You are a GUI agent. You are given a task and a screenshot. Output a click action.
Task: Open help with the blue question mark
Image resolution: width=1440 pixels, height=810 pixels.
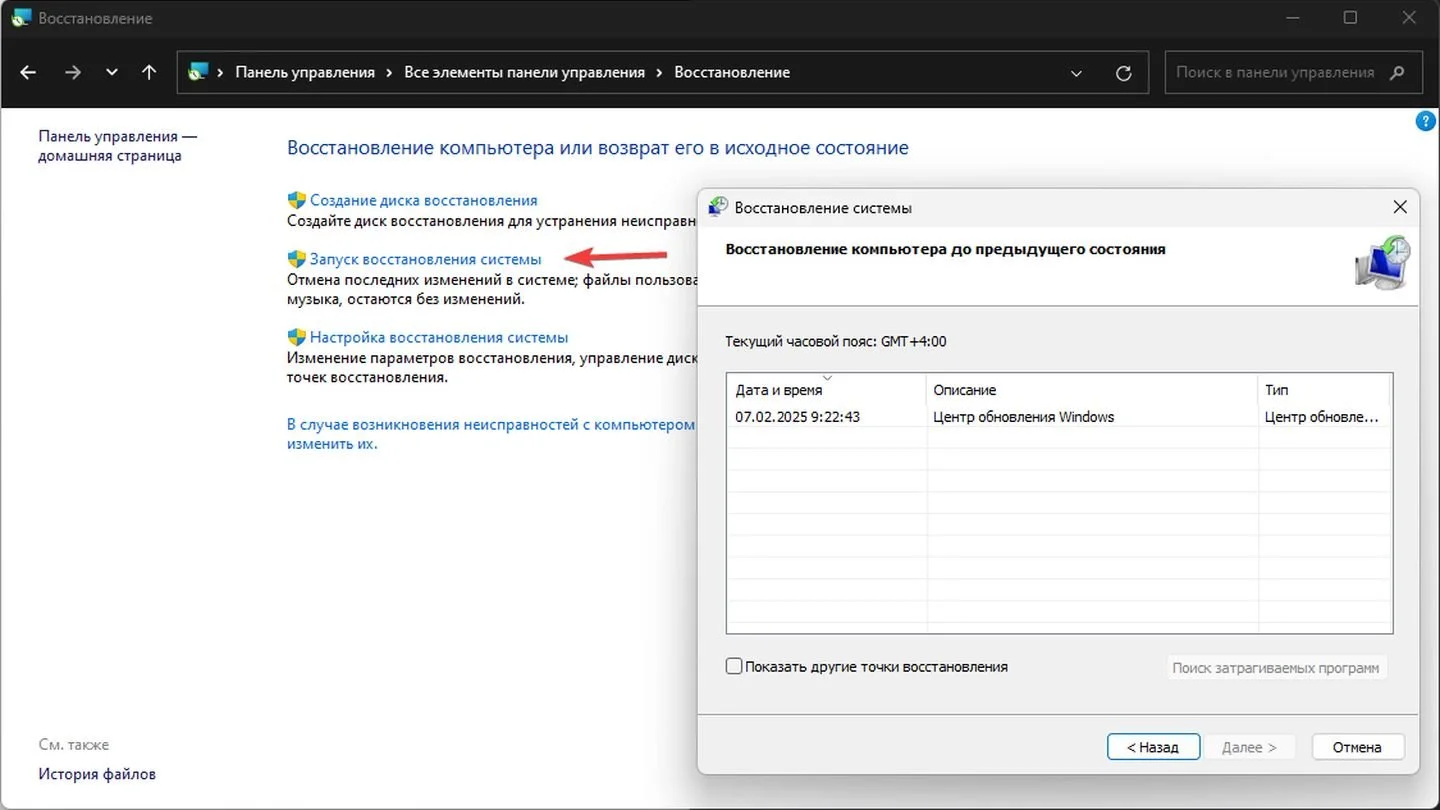[x=1426, y=121]
